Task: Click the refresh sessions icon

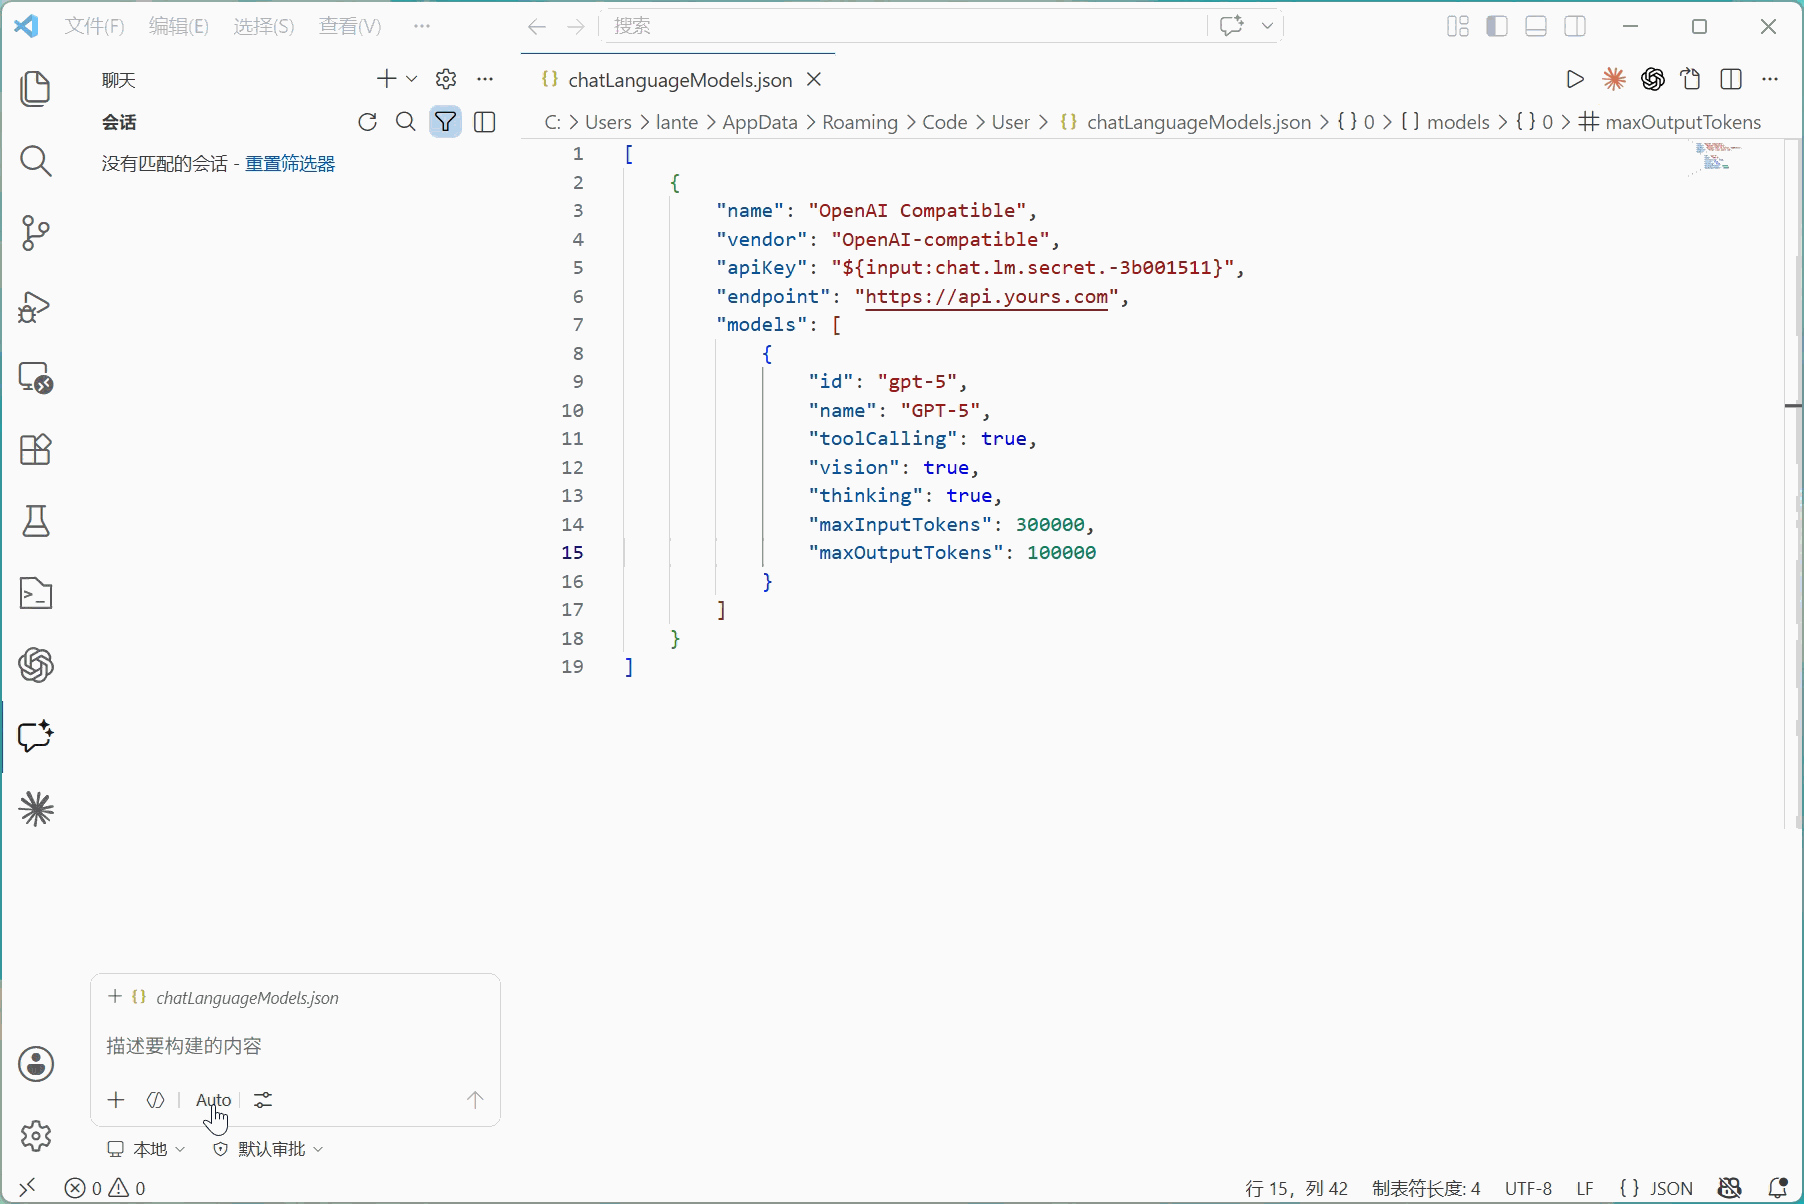Action: (367, 122)
